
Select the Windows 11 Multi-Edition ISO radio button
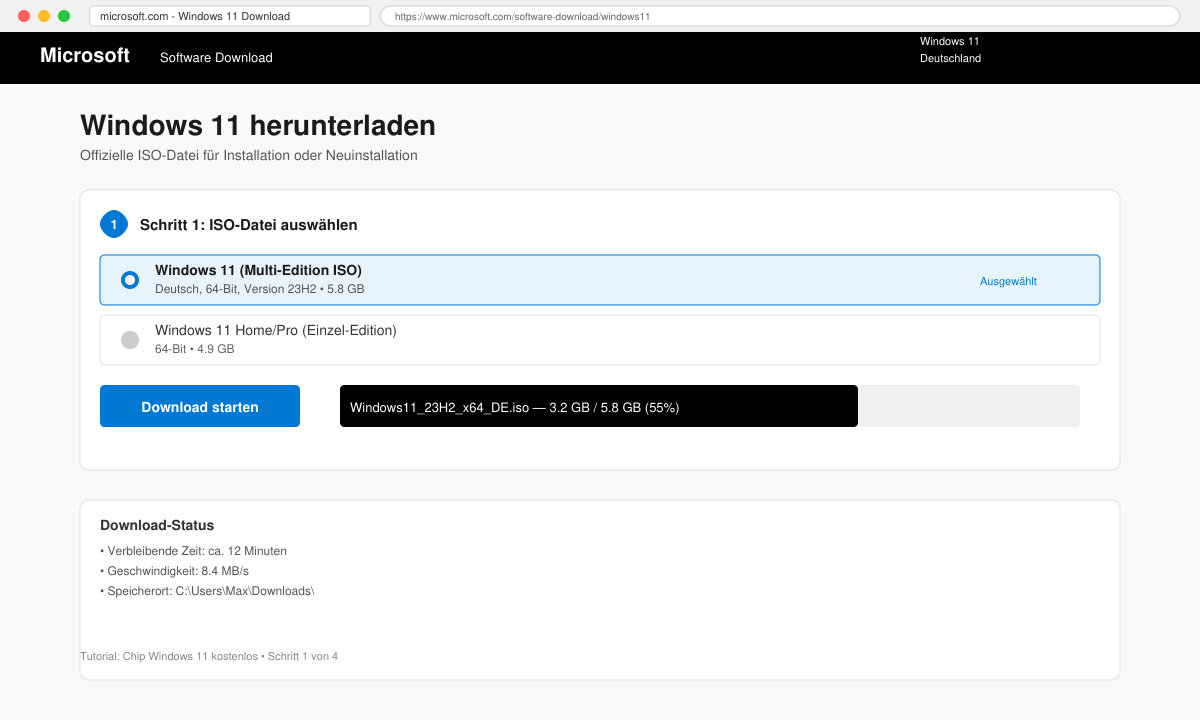(x=130, y=280)
